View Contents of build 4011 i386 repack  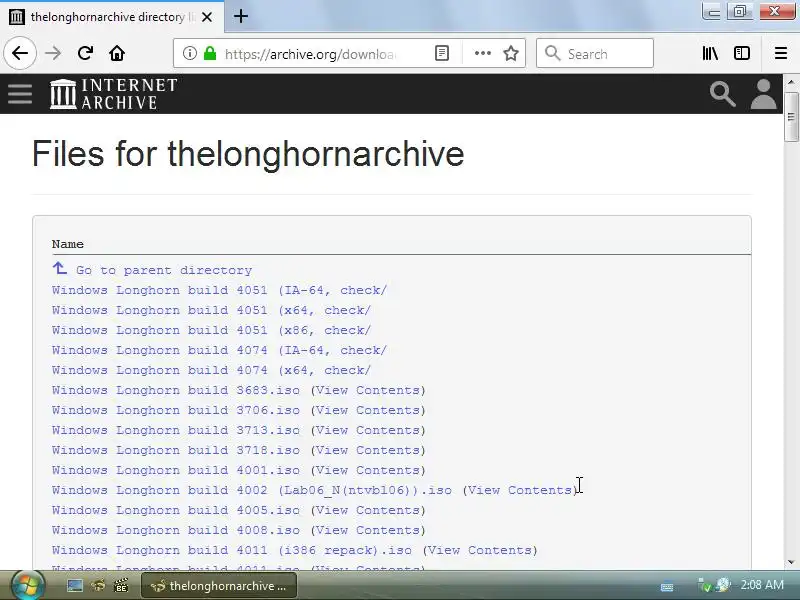[x=481, y=551]
